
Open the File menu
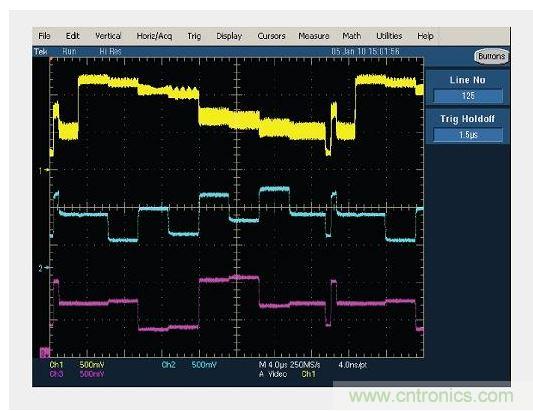[x=44, y=36]
